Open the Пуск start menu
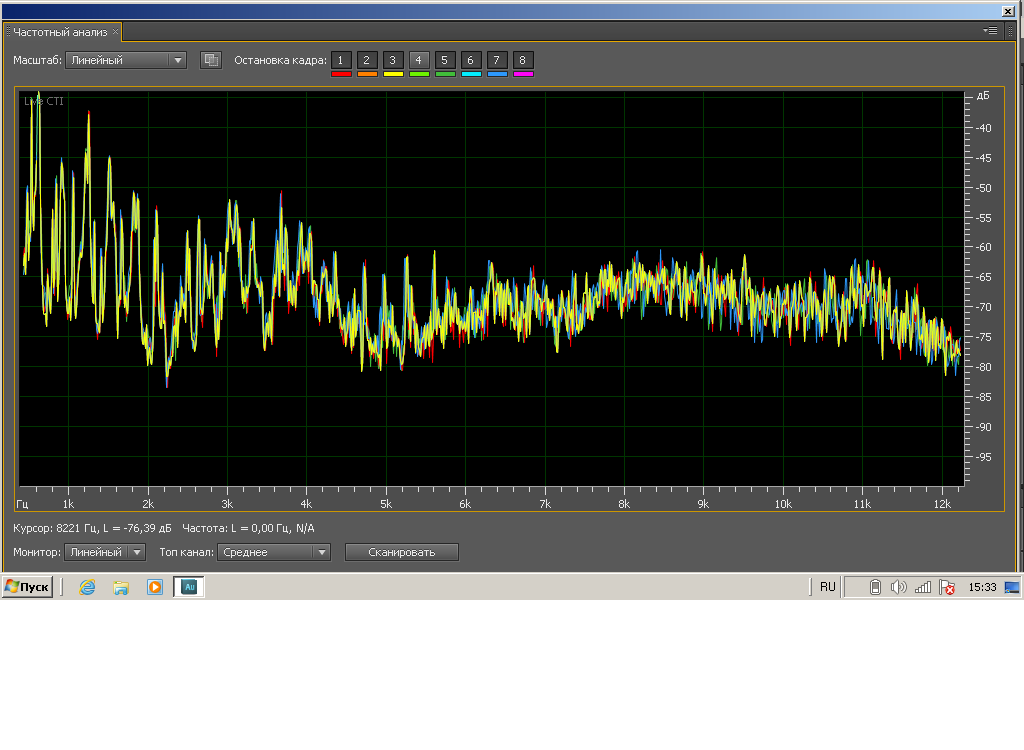1024x750 pixels. pos(27,587)
